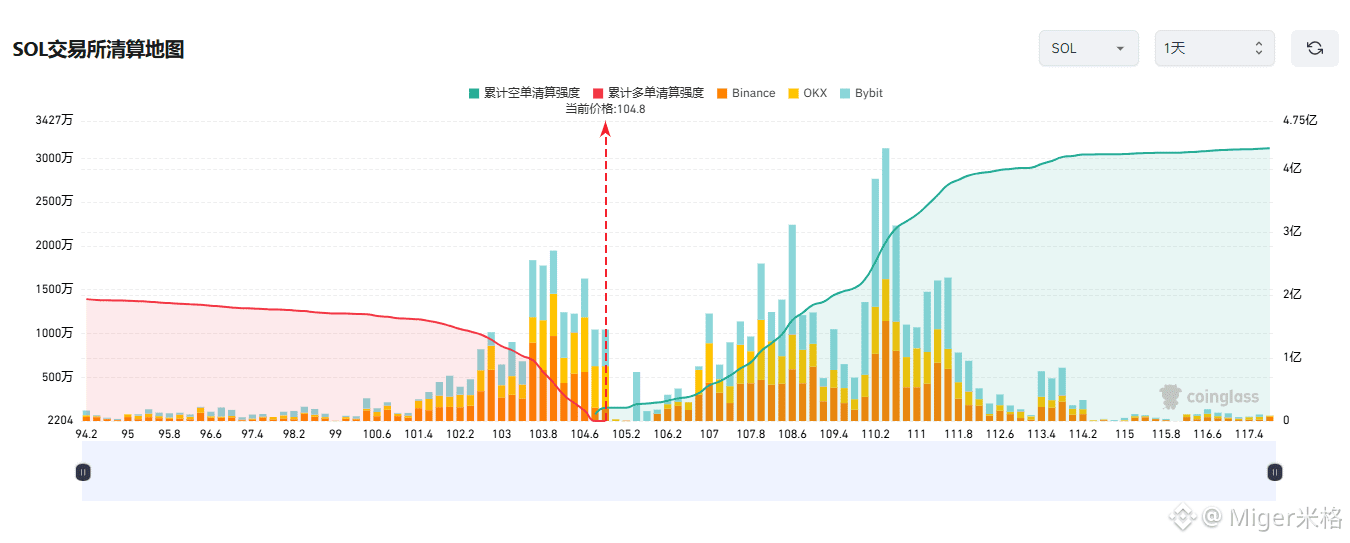Screen dimensions: 1350x543
Task: Click the refresh icon button
Action: point(1315,48)
